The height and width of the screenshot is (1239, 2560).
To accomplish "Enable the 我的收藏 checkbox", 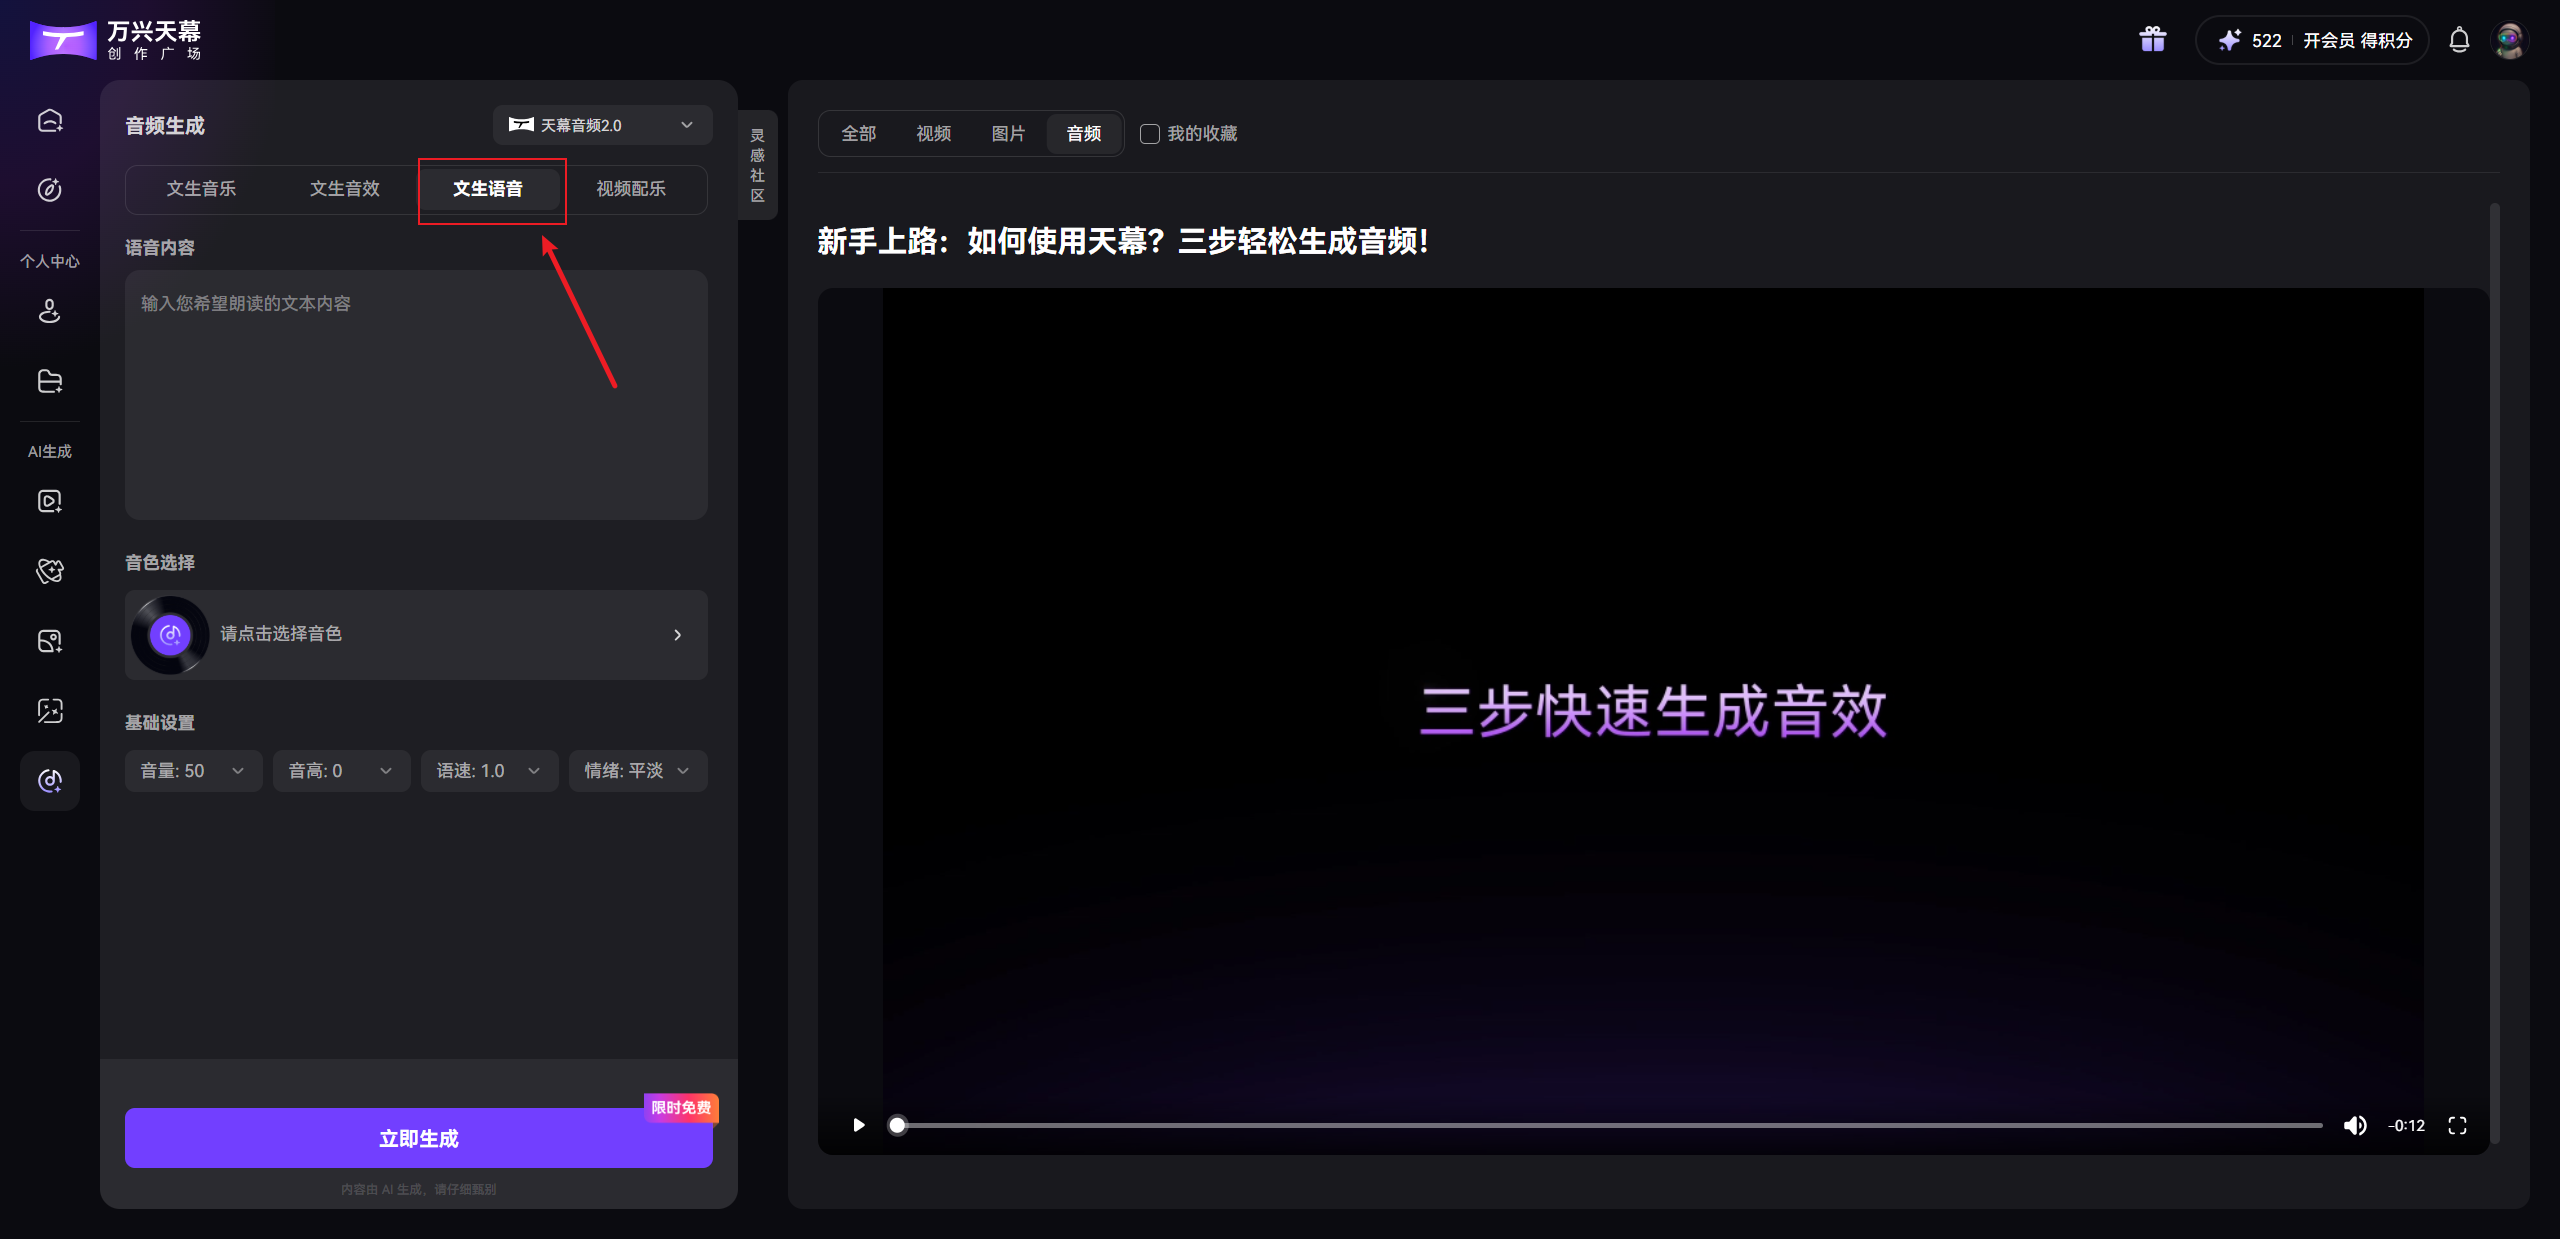I will click(x=1148, y=134).
